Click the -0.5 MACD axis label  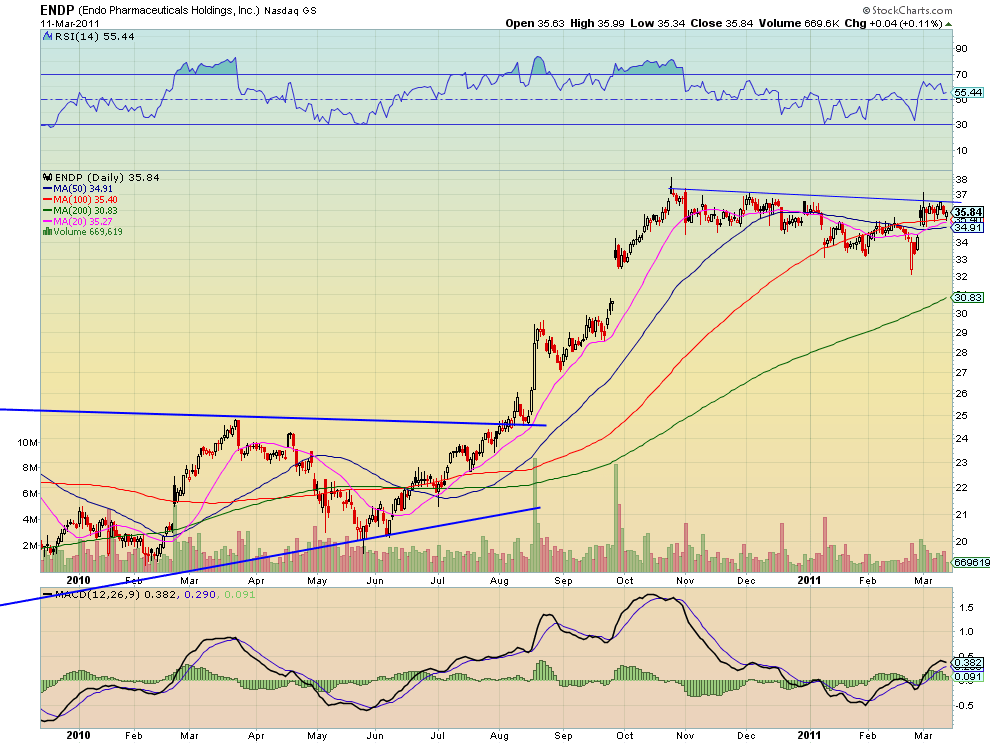pos(963,706)
